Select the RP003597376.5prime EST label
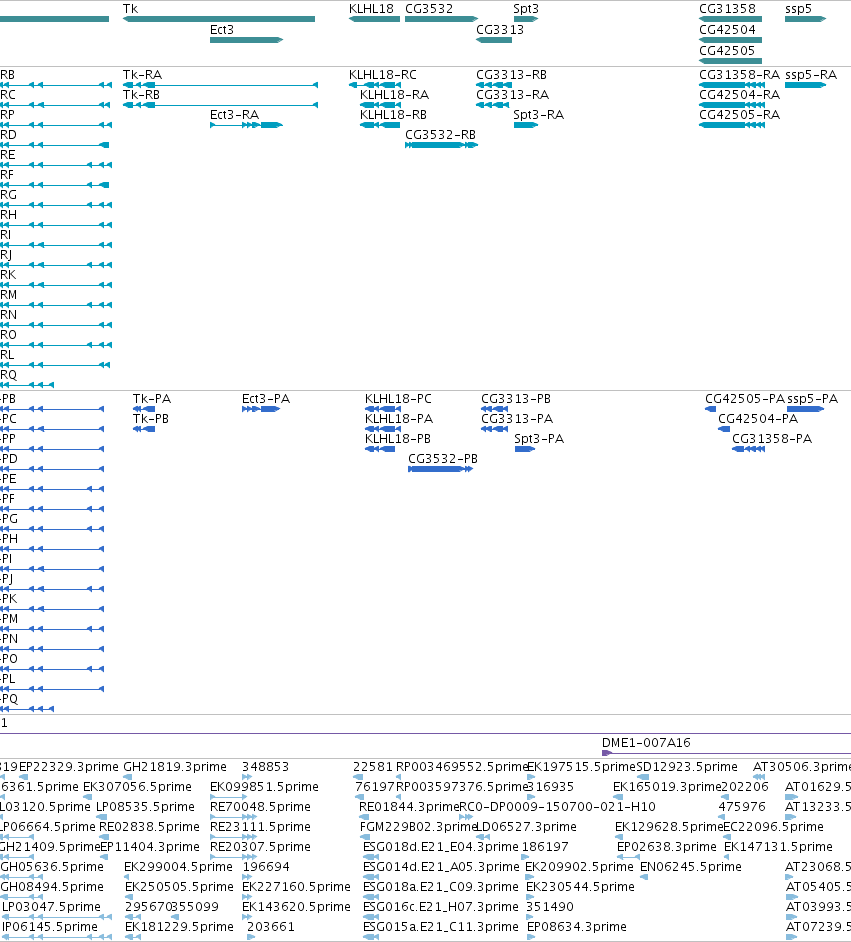Viewport: 851px width, 942px height. (461, 787)
